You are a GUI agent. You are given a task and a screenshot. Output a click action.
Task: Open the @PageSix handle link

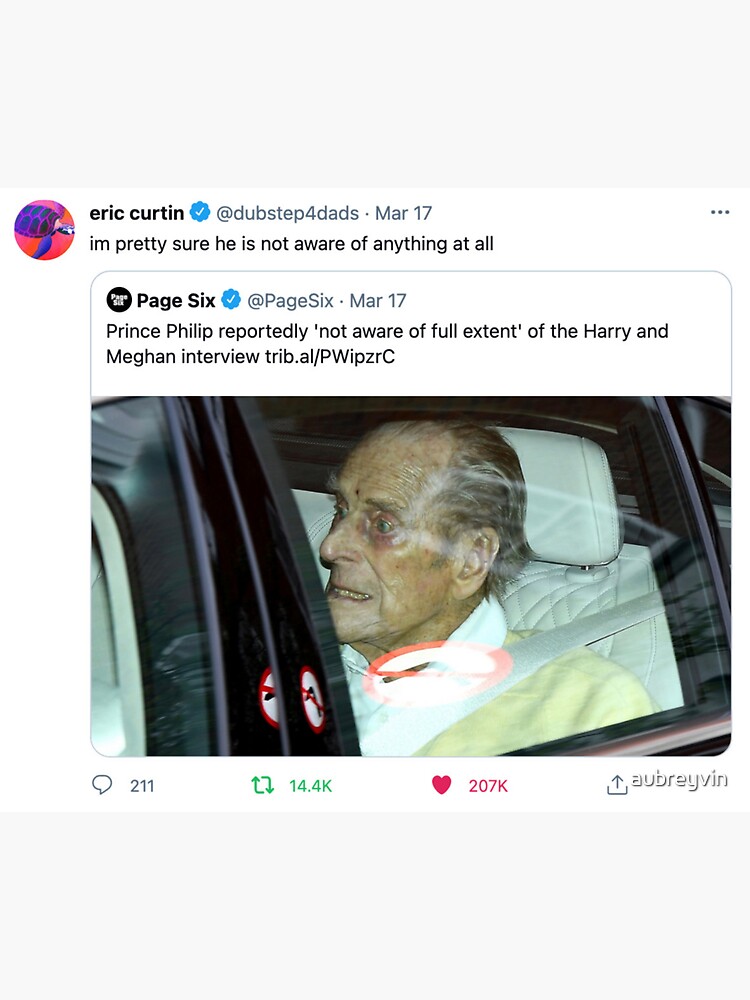click(290, 300)
